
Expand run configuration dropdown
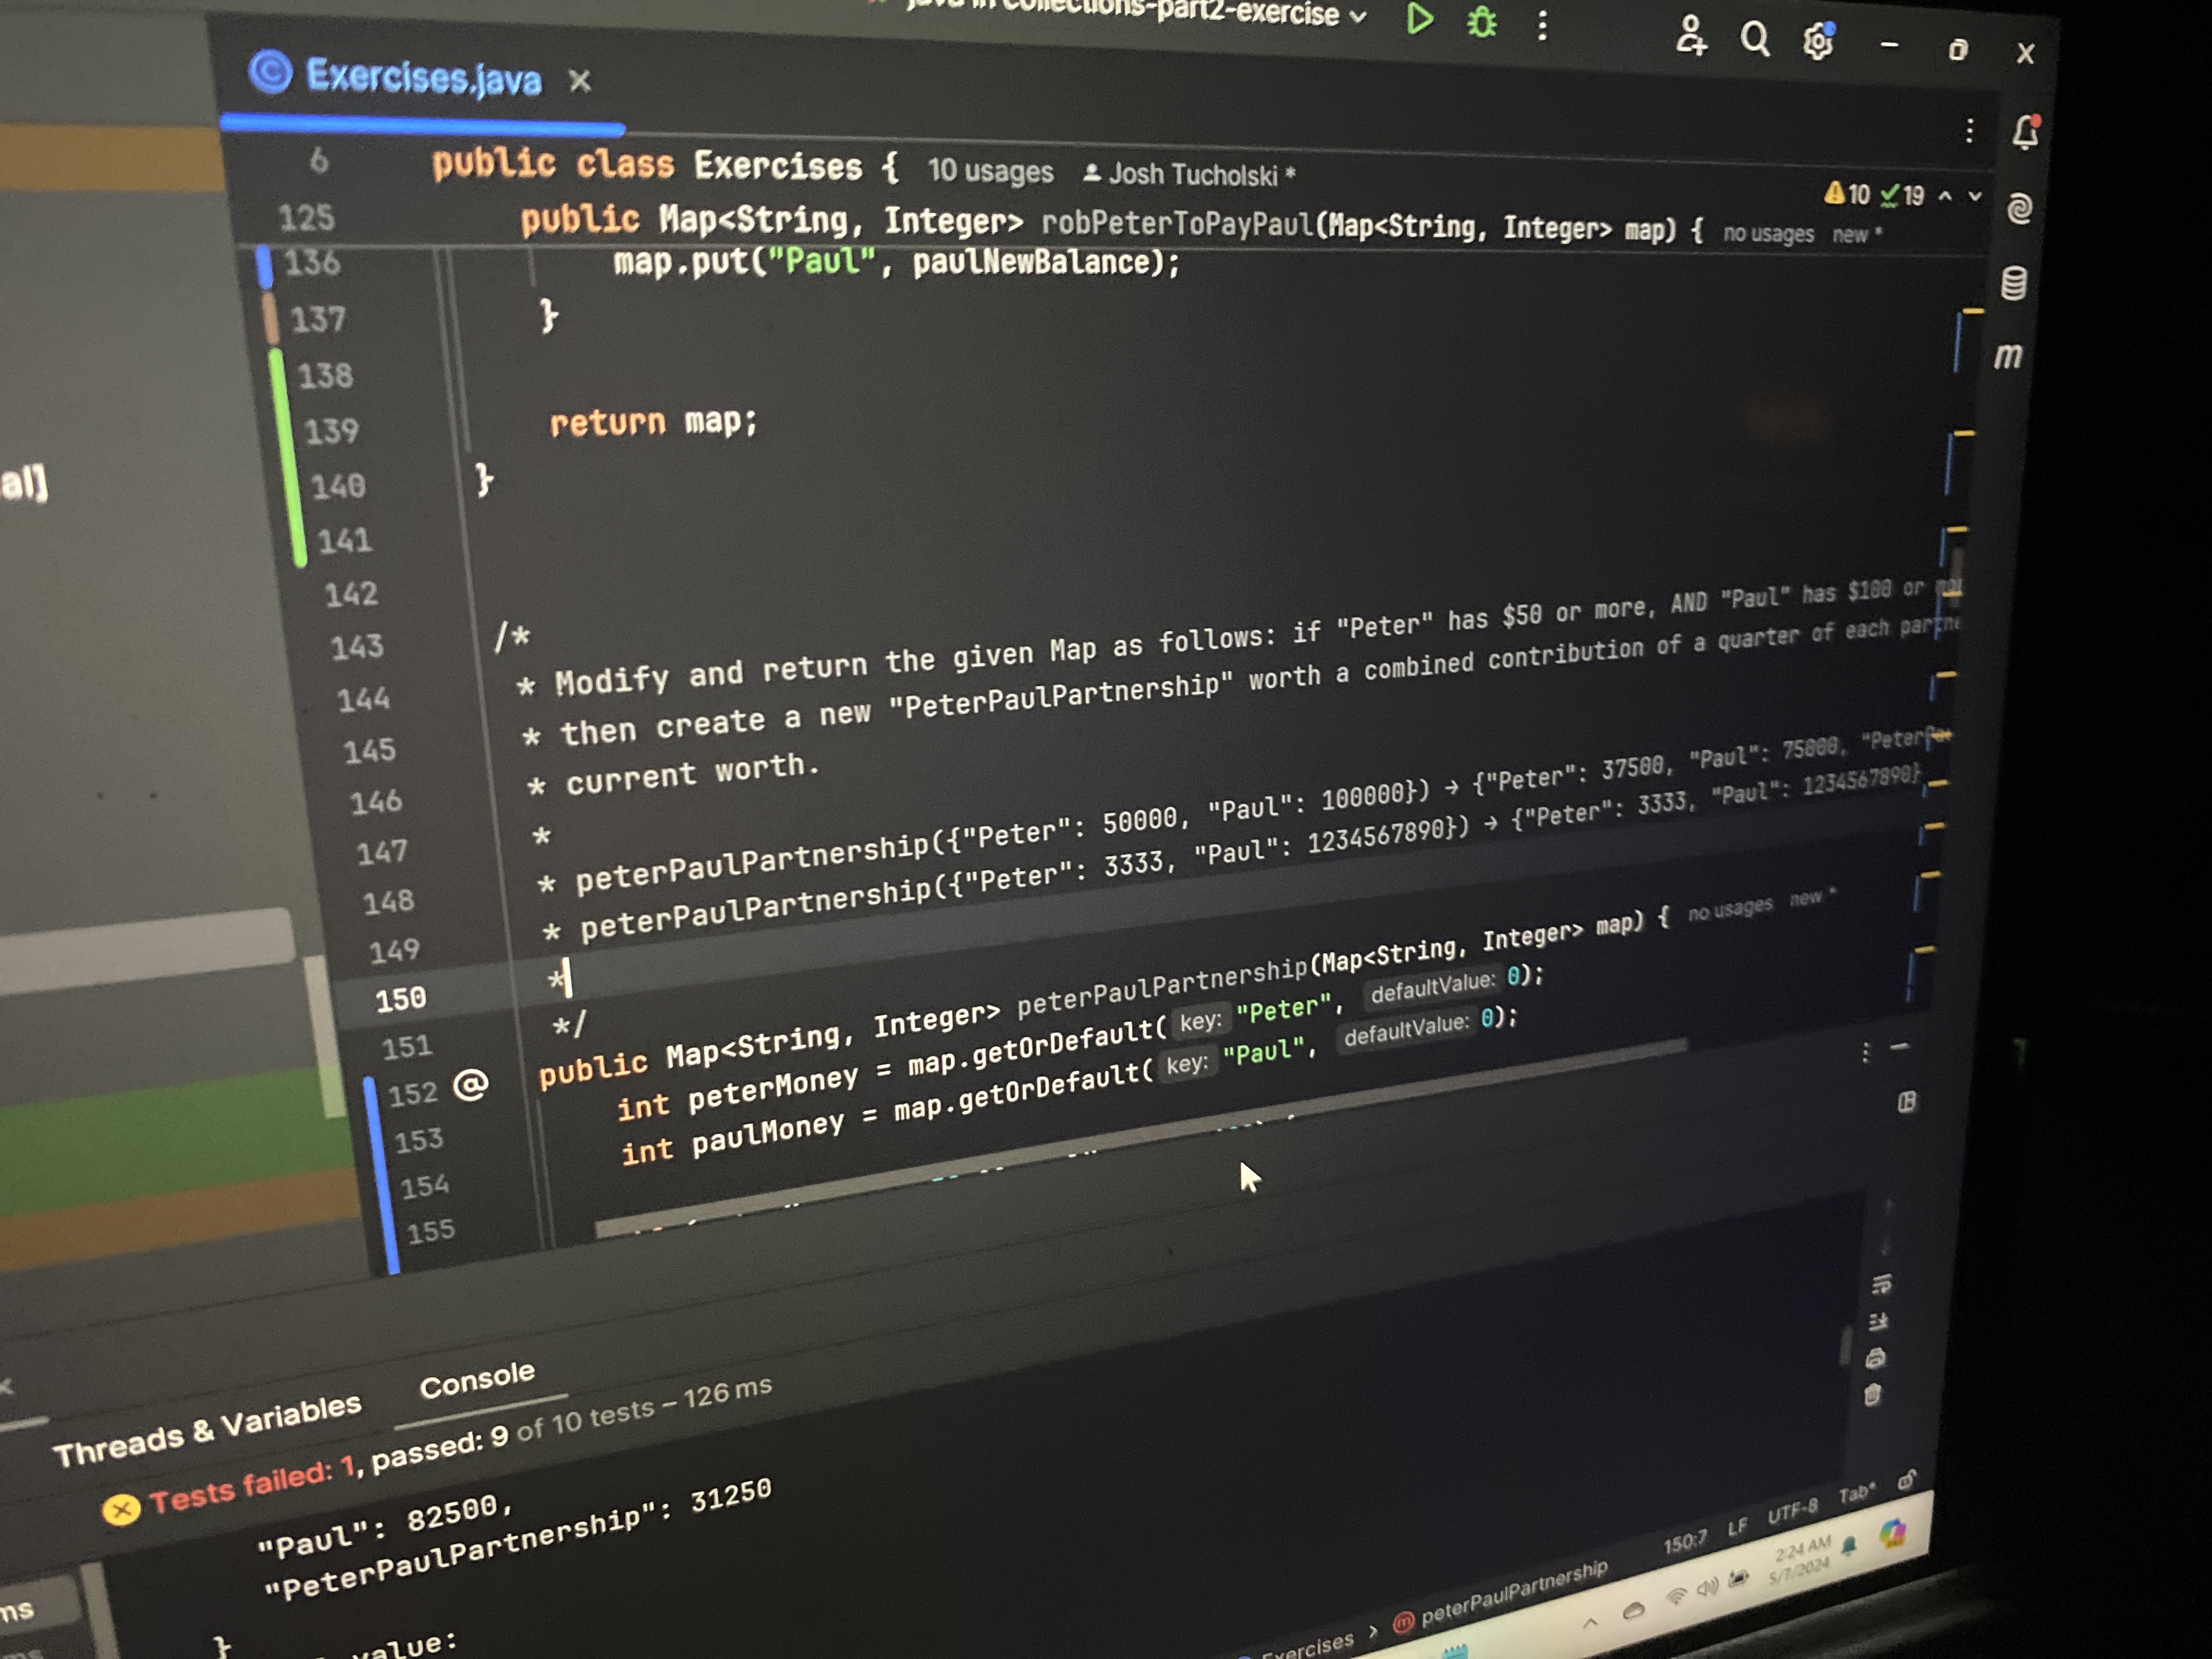coord(1358,16)
